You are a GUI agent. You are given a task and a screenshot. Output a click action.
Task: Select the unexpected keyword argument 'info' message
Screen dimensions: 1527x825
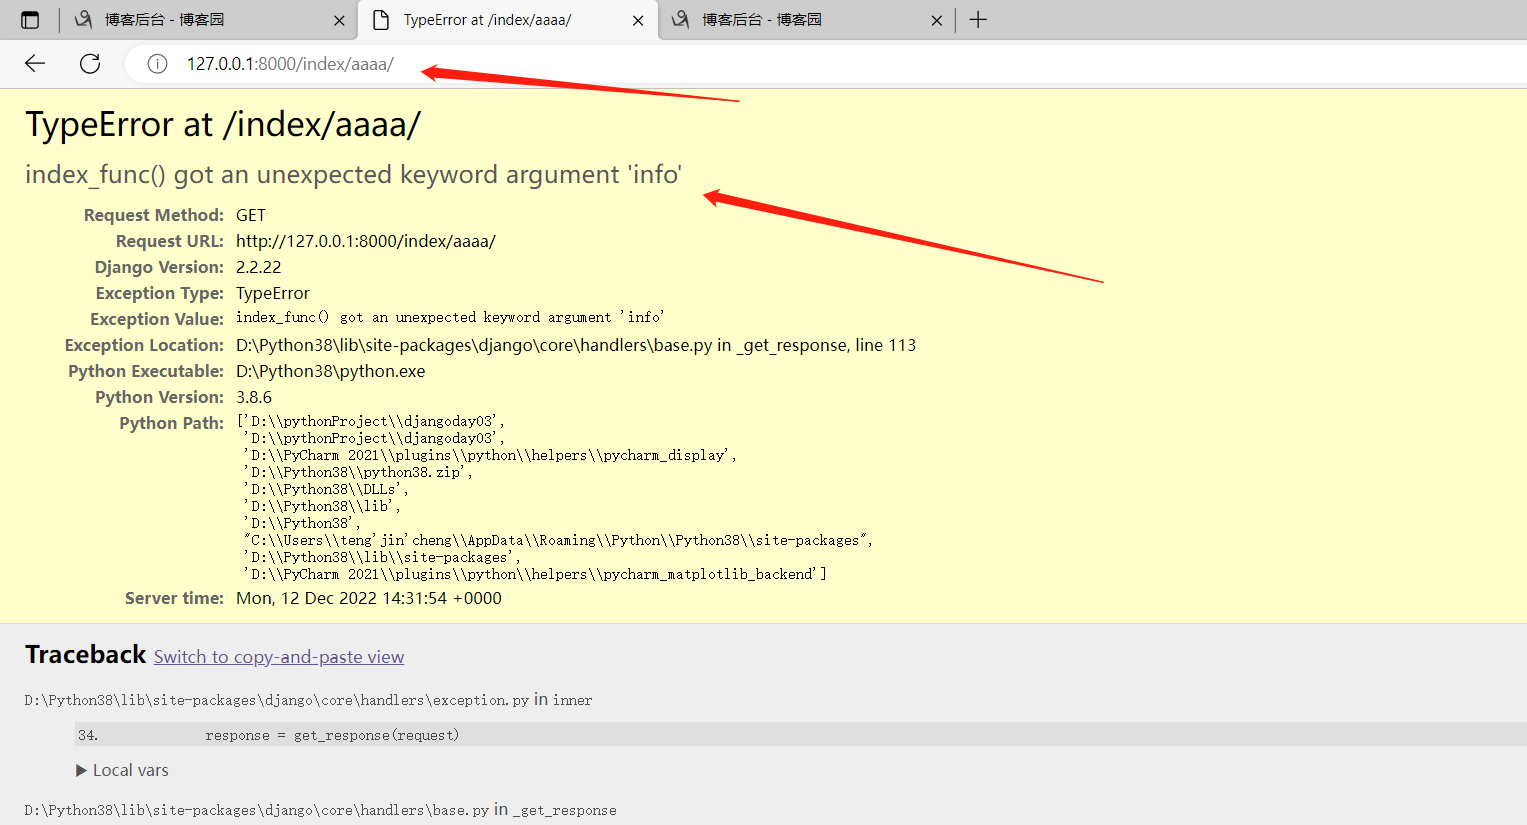pos(353,175)
